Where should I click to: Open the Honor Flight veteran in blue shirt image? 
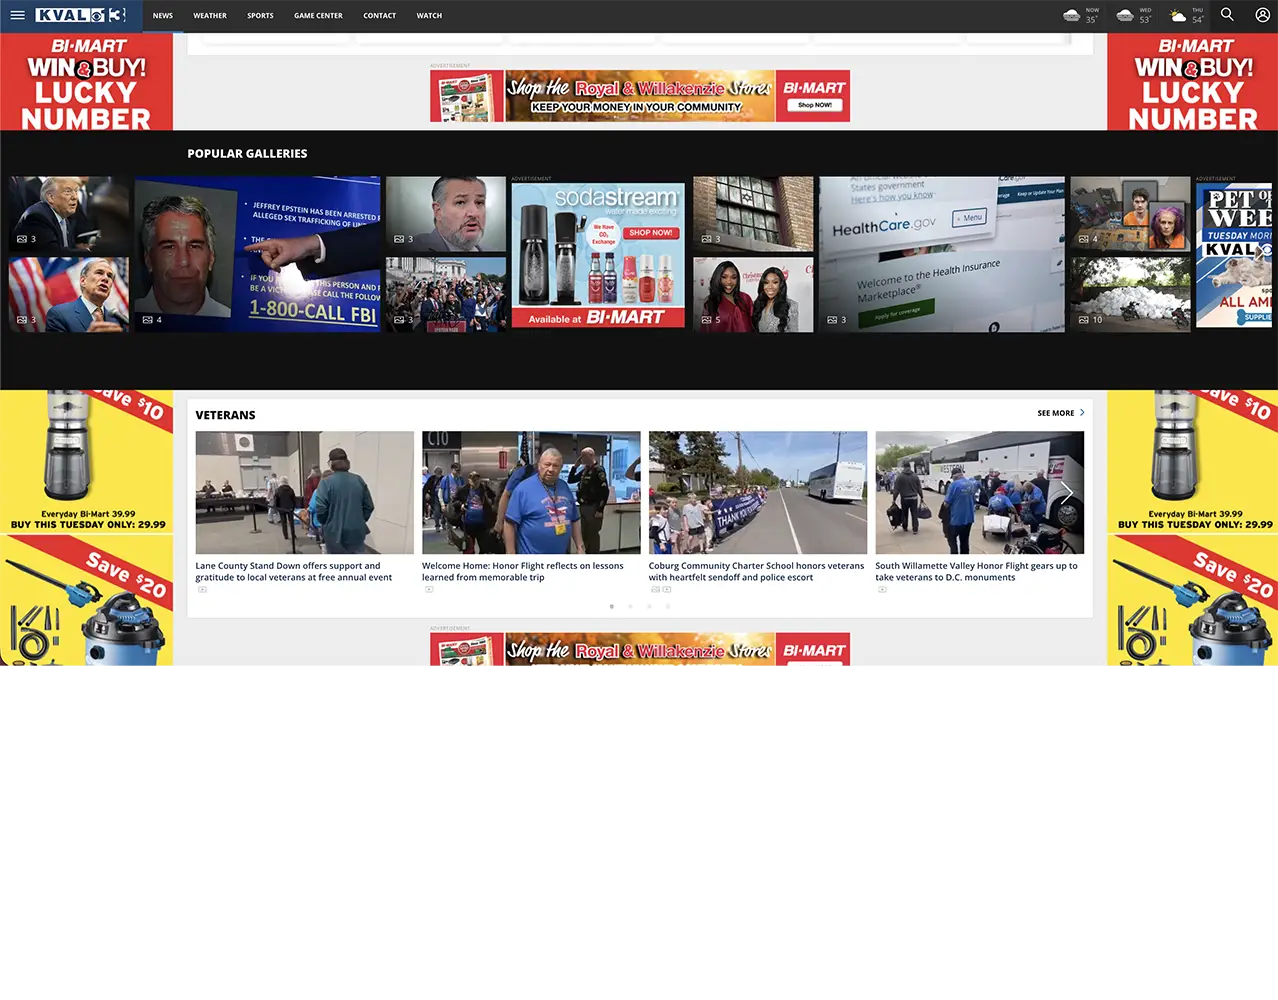click(531, 492)
